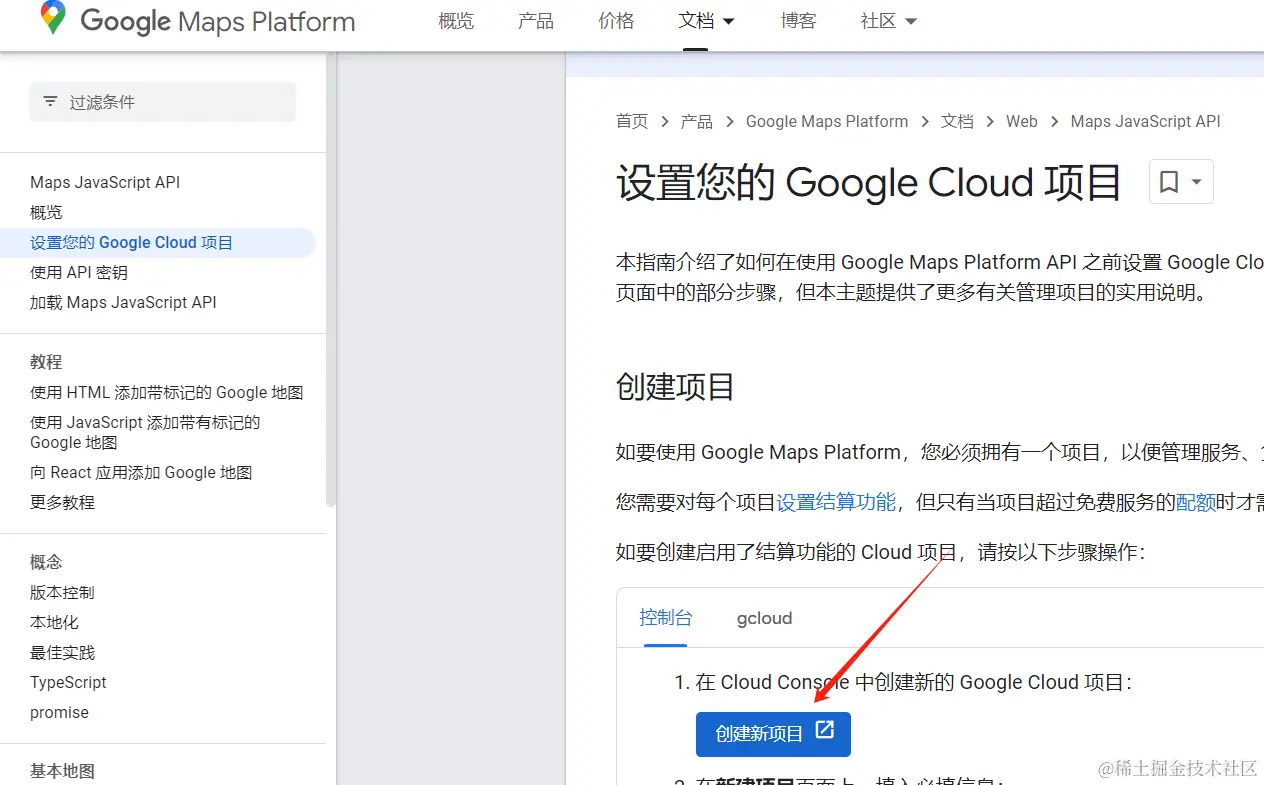Viewport: 1264px width, 785px height.
Task: Switch to the gcloud tab
Action: click(x=765, y=618)
